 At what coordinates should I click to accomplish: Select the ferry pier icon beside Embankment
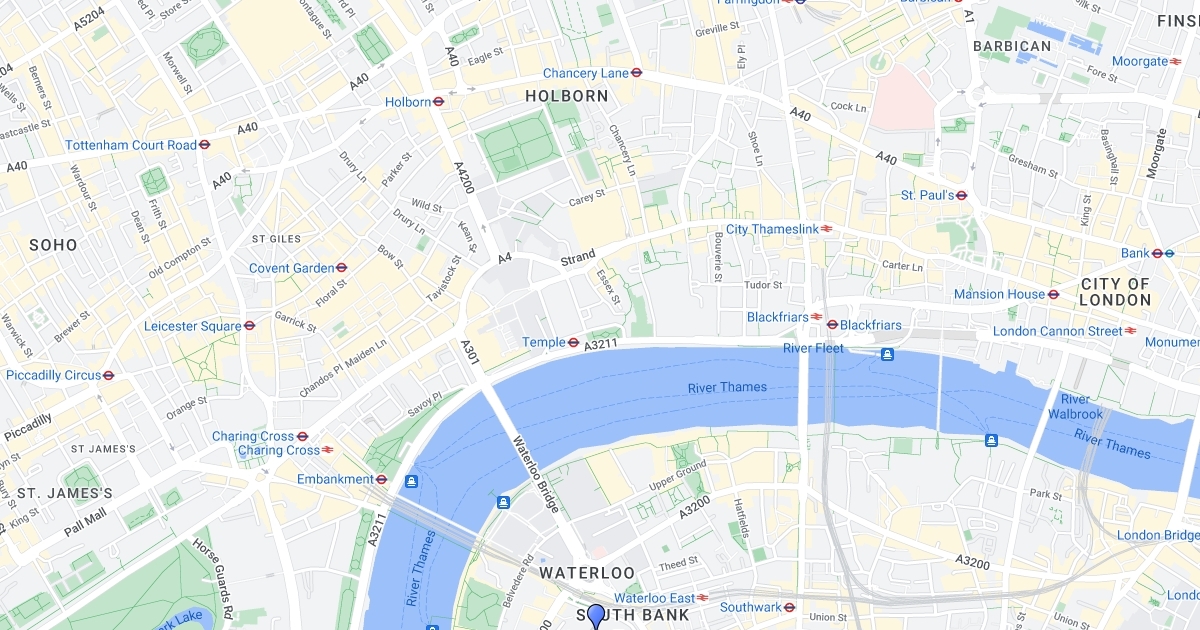tap(410, 482)
